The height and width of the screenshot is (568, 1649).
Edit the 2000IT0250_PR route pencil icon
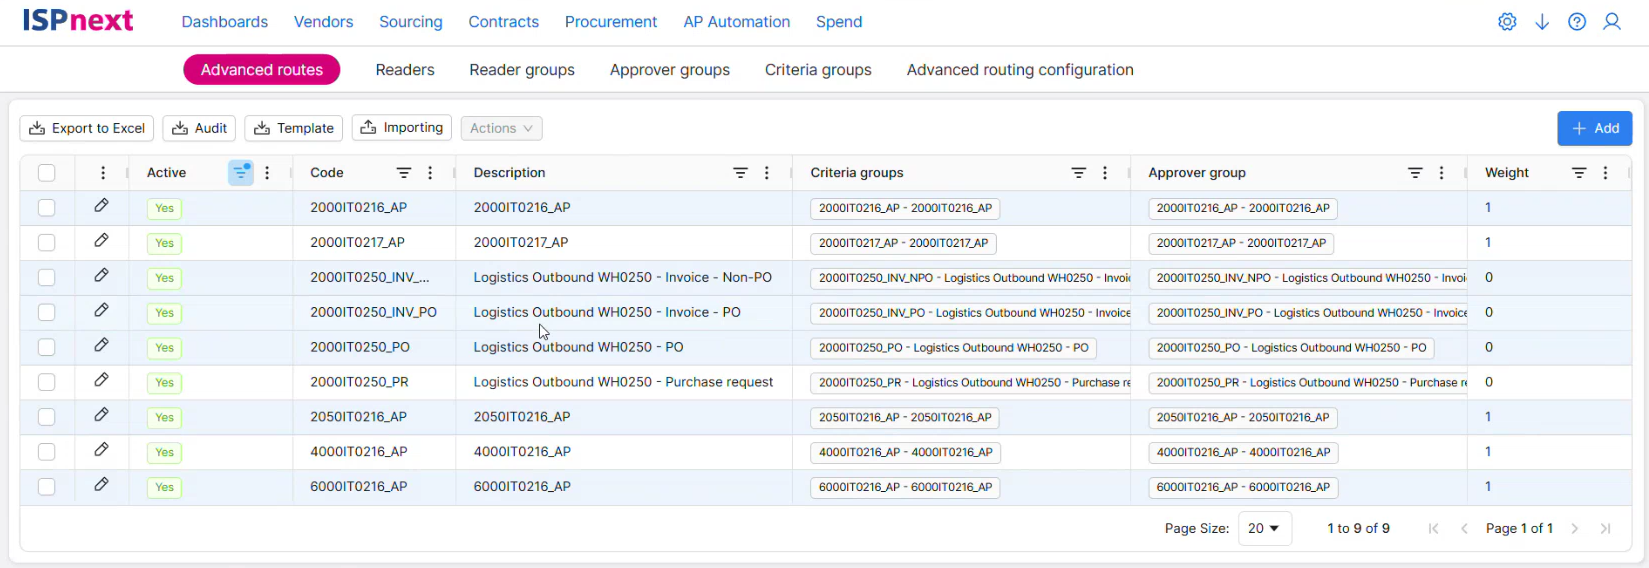coord(101,380)
